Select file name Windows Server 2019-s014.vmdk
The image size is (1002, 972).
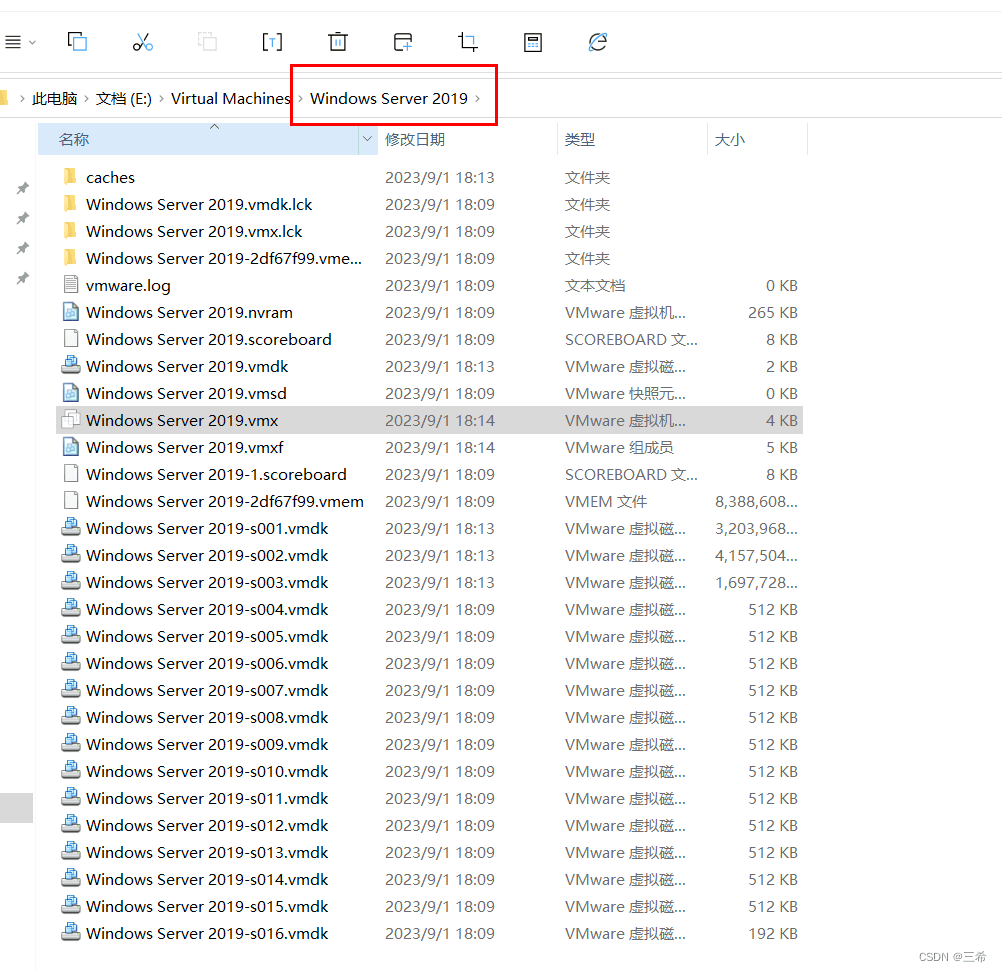tap(207, 879)
